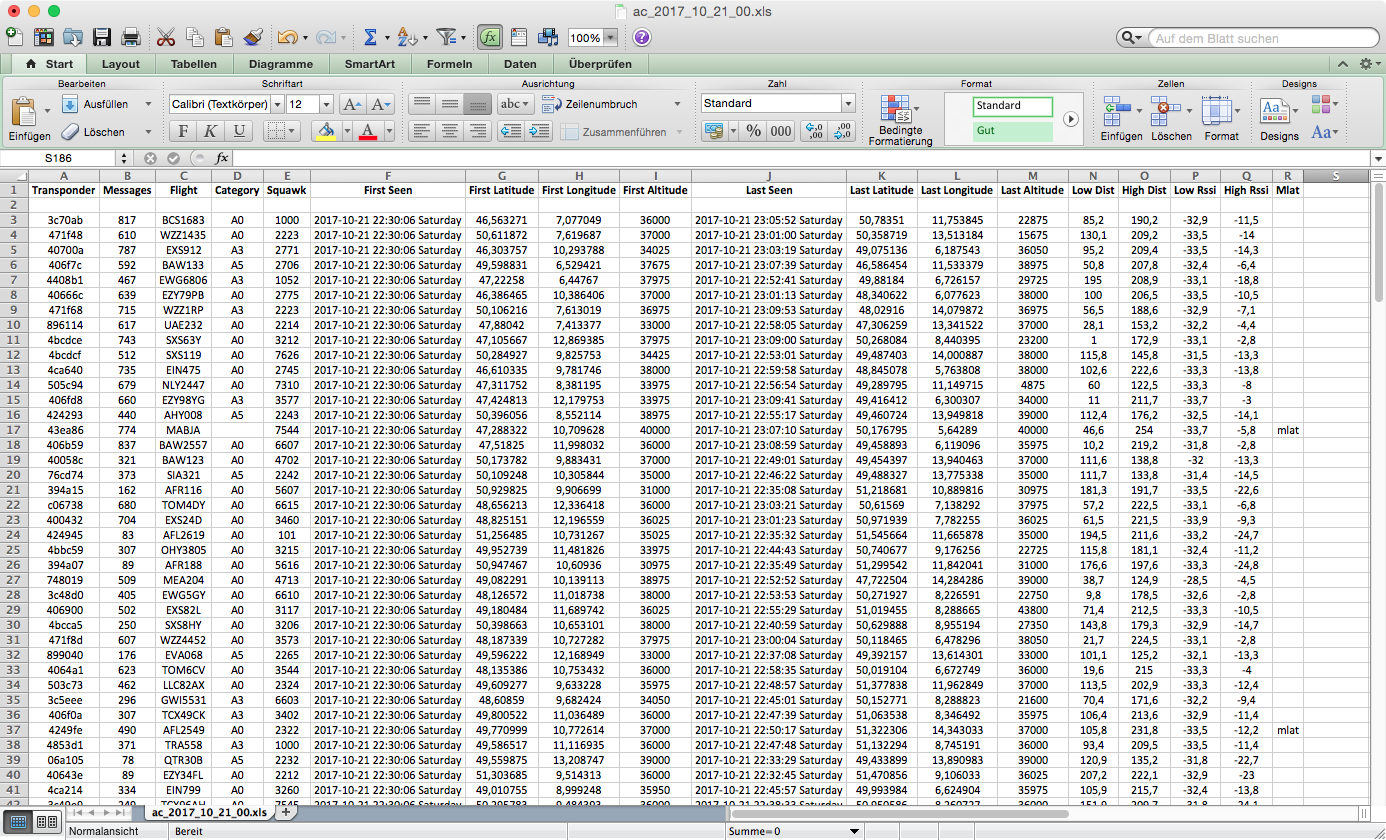Viewport: 1386px width, 840px height.
Task: Paste using the toolbar clipboard icon
Action: coord(224,37)
